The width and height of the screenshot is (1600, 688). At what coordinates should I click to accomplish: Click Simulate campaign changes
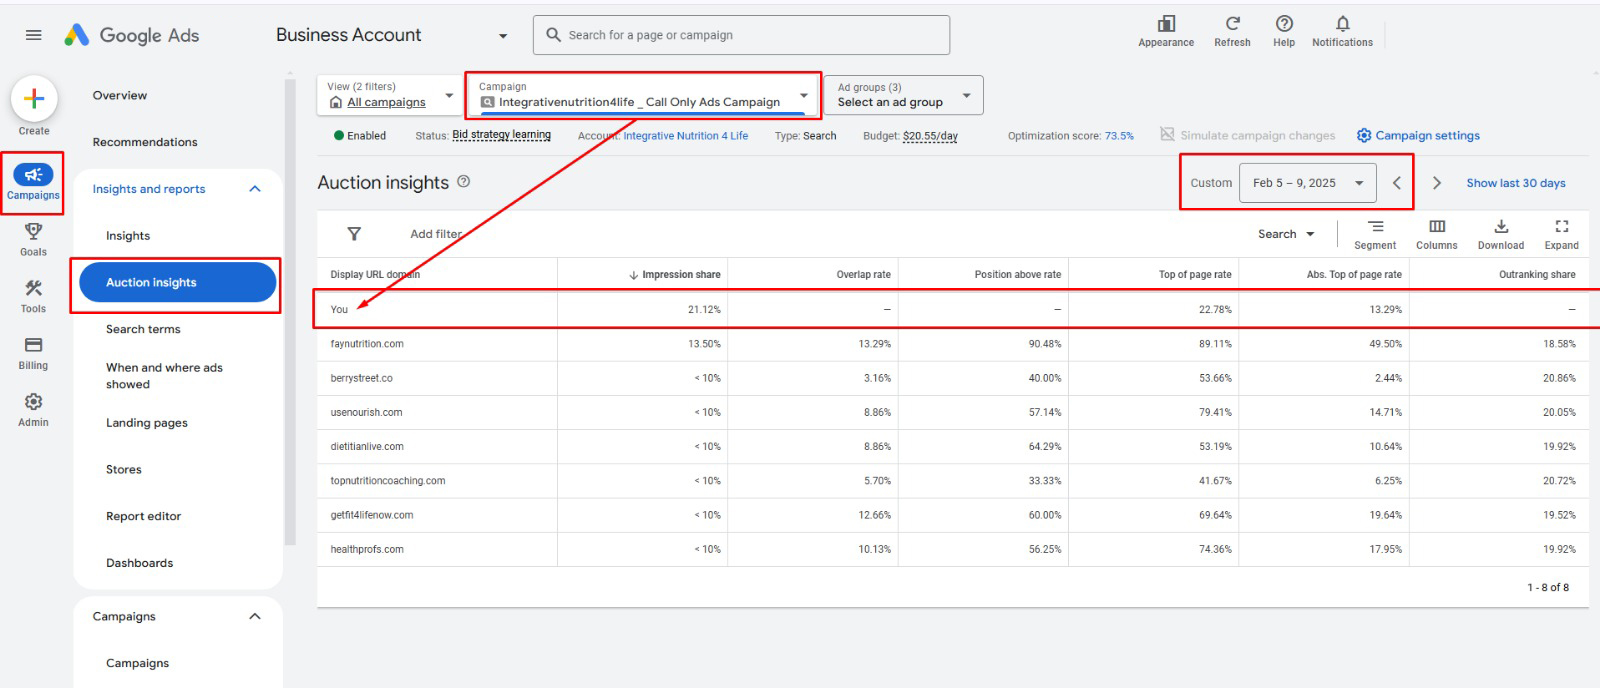[1248, 136]
